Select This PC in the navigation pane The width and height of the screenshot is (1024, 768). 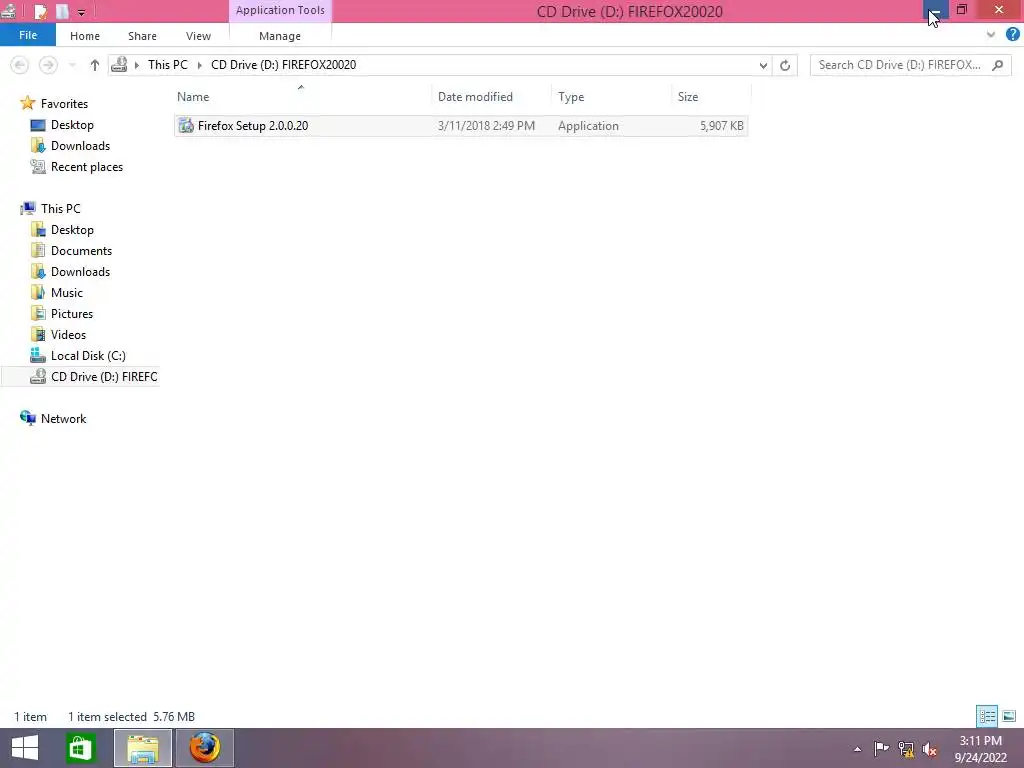pyautogui.click(x=60, y=208)
